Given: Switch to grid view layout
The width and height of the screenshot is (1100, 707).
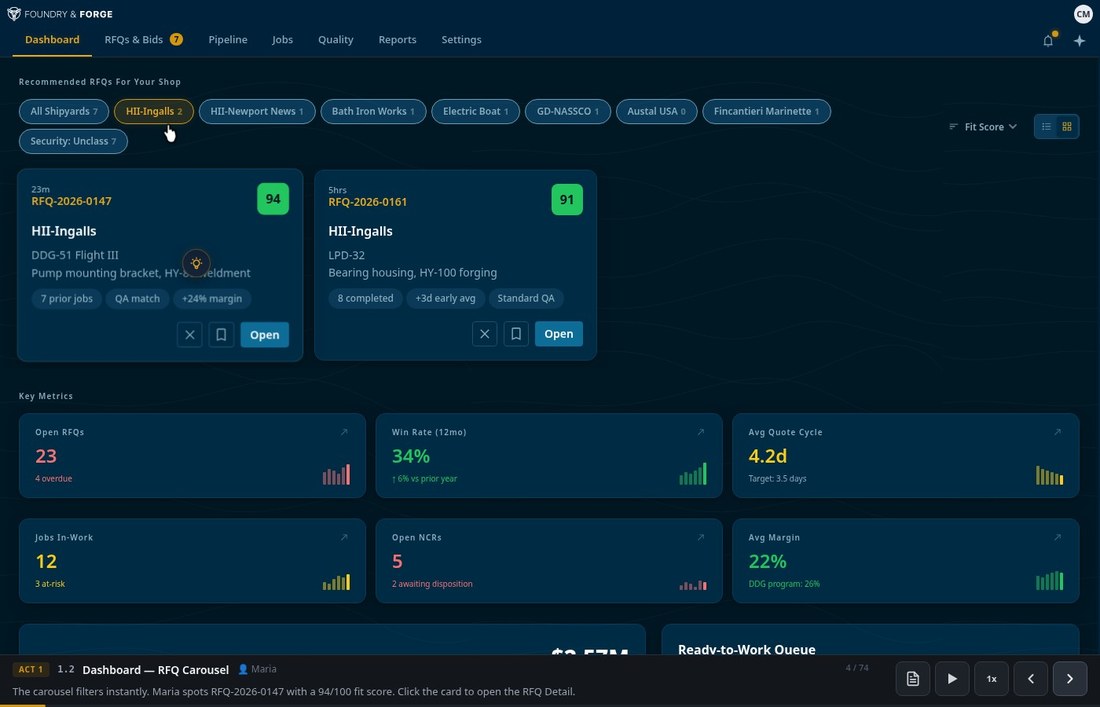Looking at the screenshot, I should (1066, 126).
